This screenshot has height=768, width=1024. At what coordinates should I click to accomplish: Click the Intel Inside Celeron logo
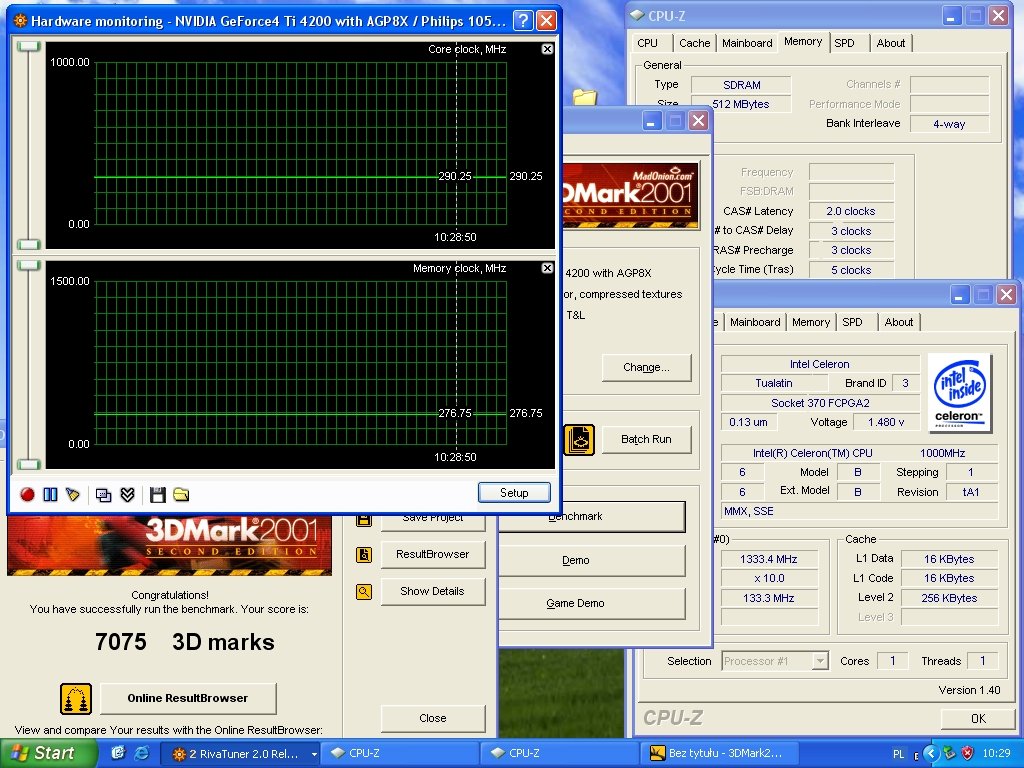pyautogui.click(x=959, y=392)
